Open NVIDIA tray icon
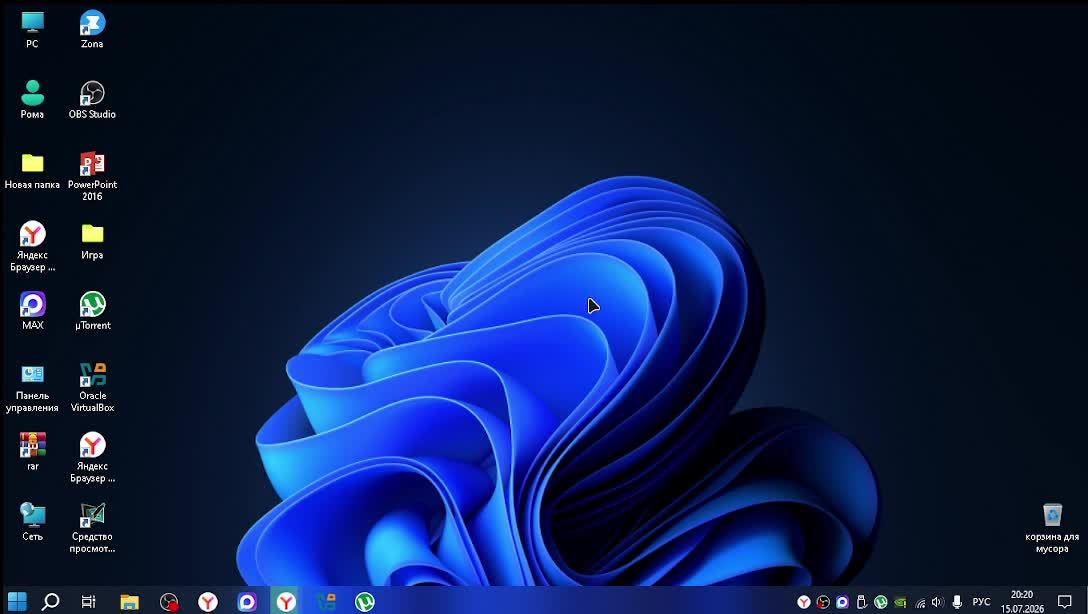This screenshot has width=1088, height=614. coord(900,602)
